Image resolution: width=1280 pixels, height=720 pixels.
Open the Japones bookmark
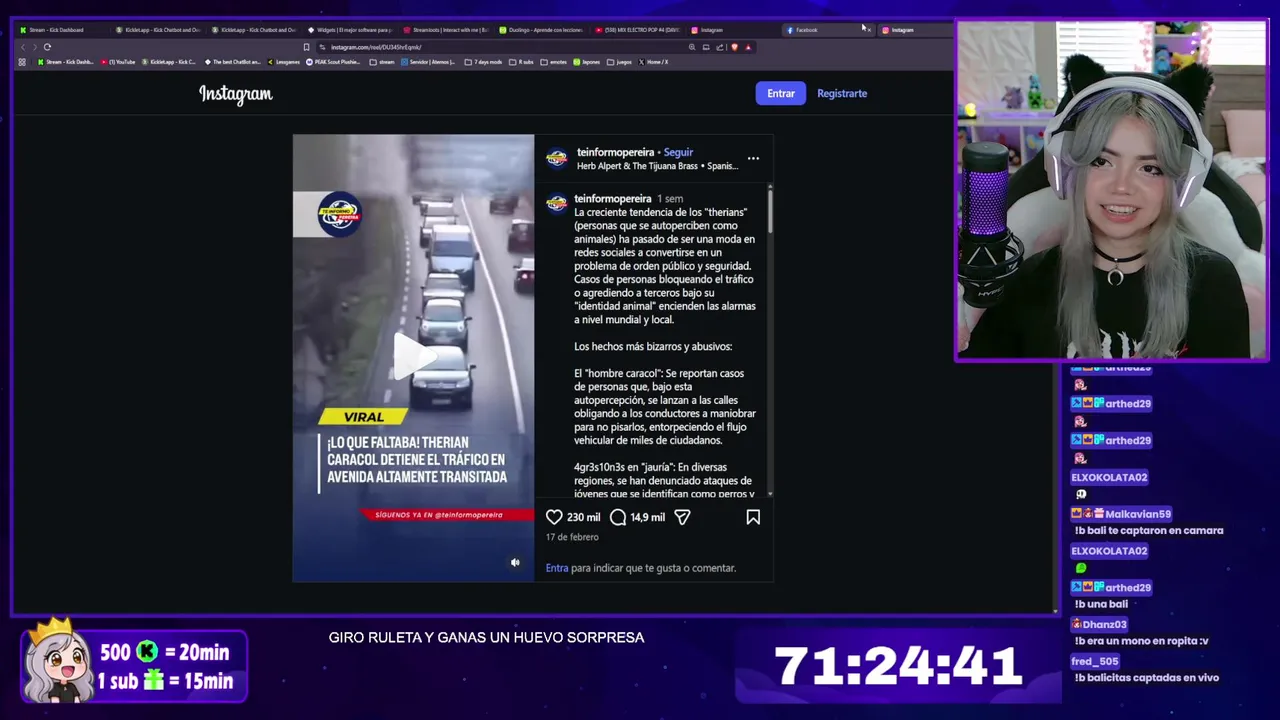pos(587,62)
